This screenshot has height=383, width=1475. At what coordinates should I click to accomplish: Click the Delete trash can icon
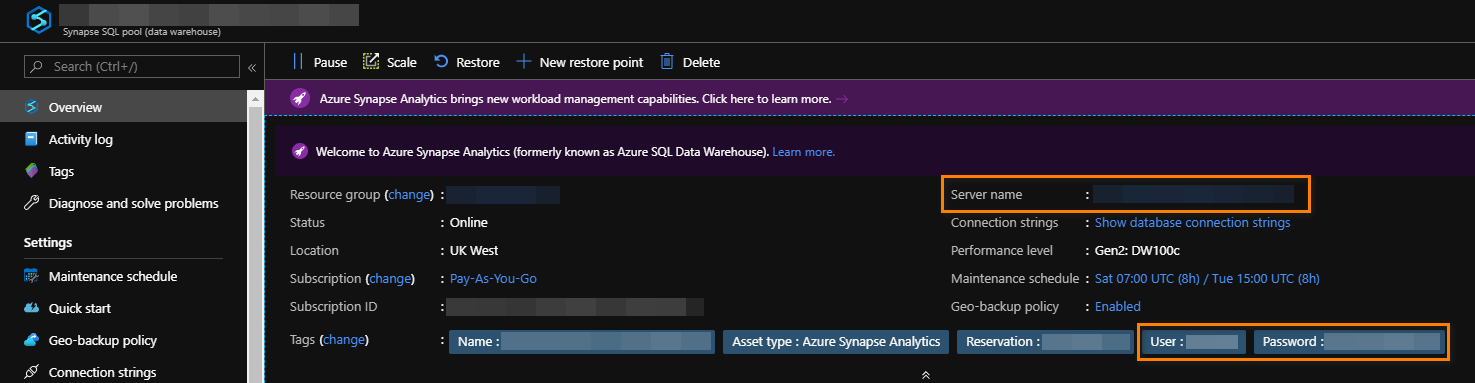coord(667,62)
